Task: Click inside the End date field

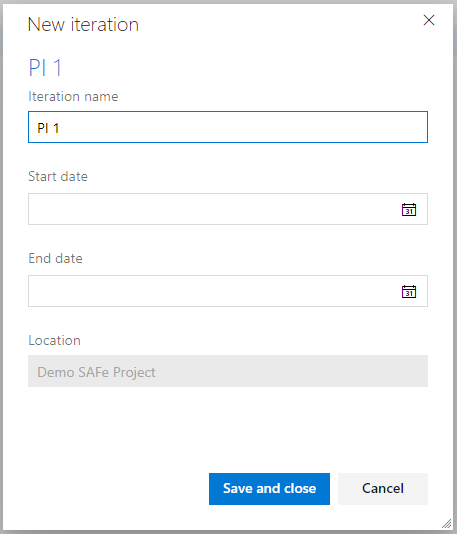Action: point(228,291)
